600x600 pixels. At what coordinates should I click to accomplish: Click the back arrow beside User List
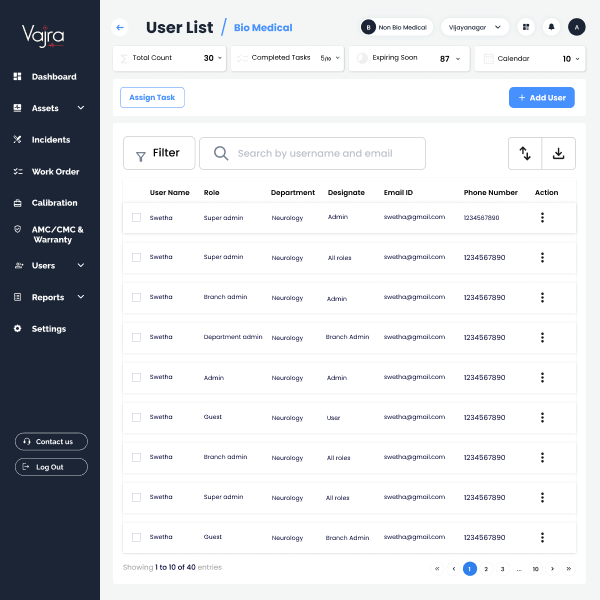coord(121,28)
